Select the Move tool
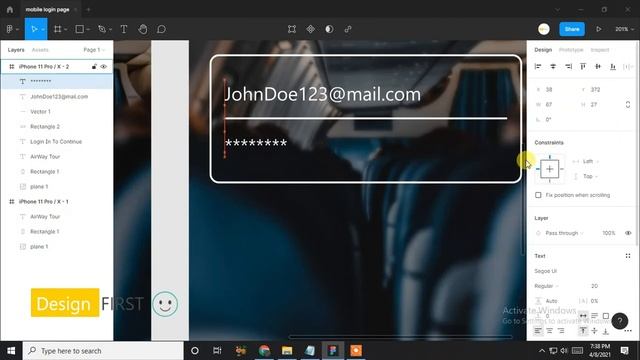Image resolution: width=640 pixels, height=360 pixels. 34,29
